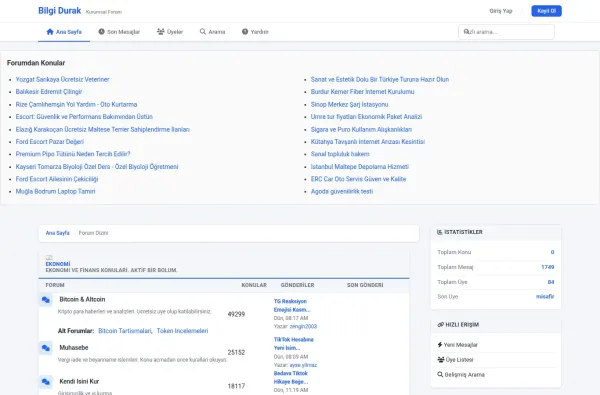Open the Arama navigation tab
Image resolution: width=600 pixels, height=395 pixels.
tap(212, 32)
